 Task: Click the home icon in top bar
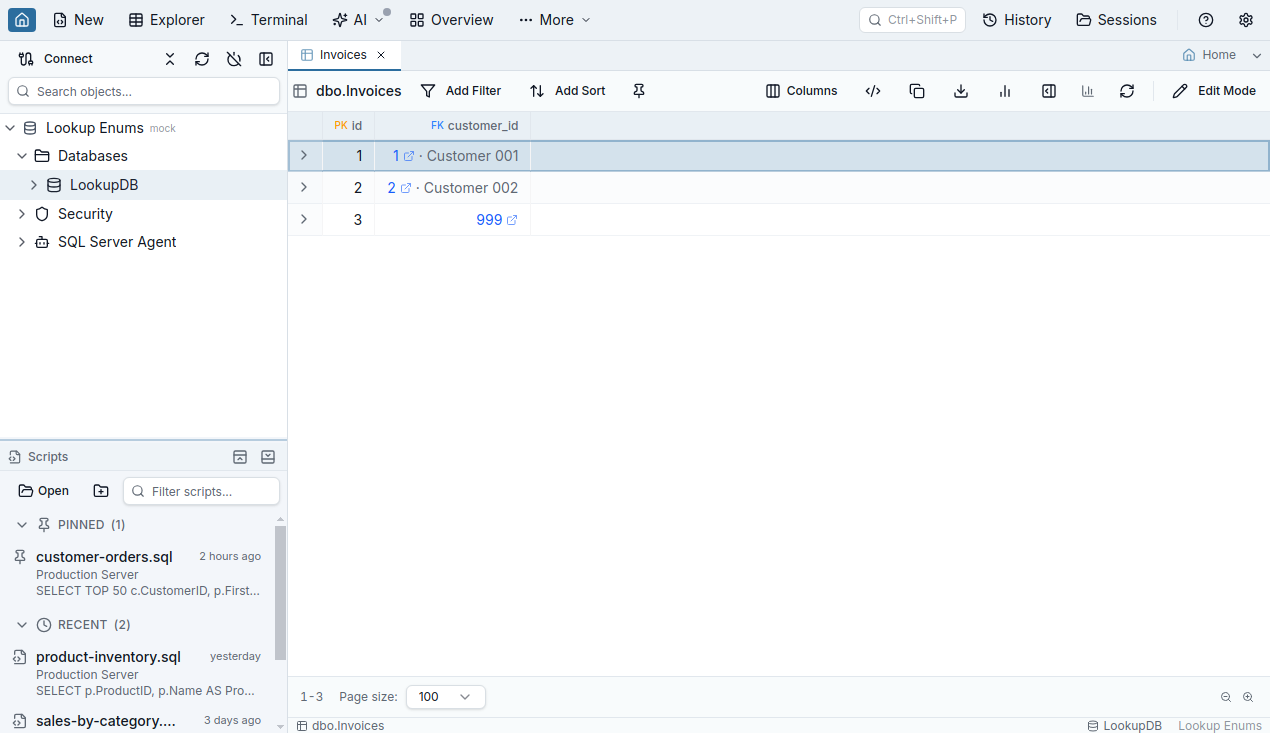pyautogui.click(x=22, y=20)
